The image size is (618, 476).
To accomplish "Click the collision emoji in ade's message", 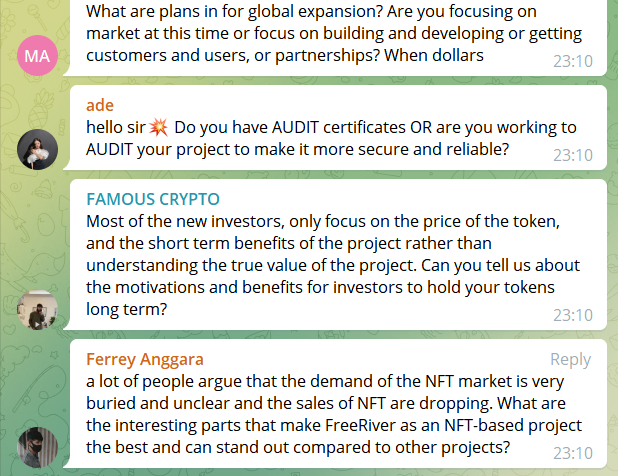I will click(158, 127).
